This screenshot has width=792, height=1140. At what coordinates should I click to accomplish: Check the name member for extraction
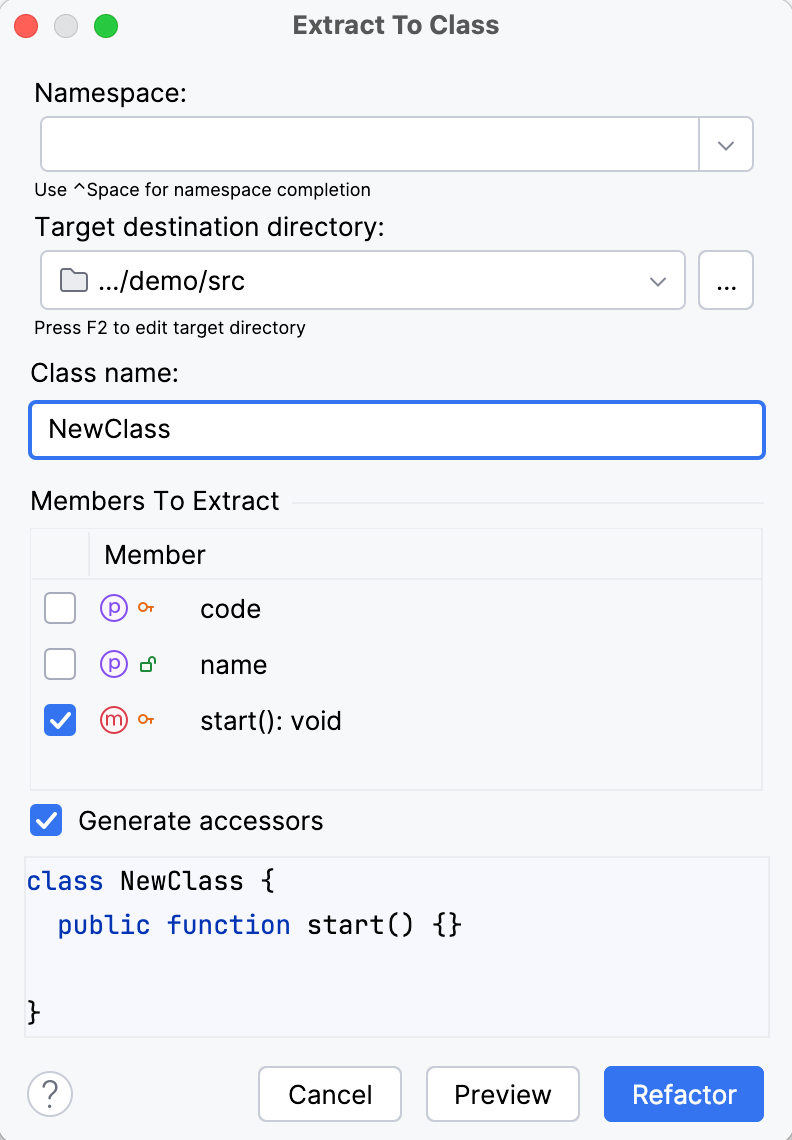59,664
